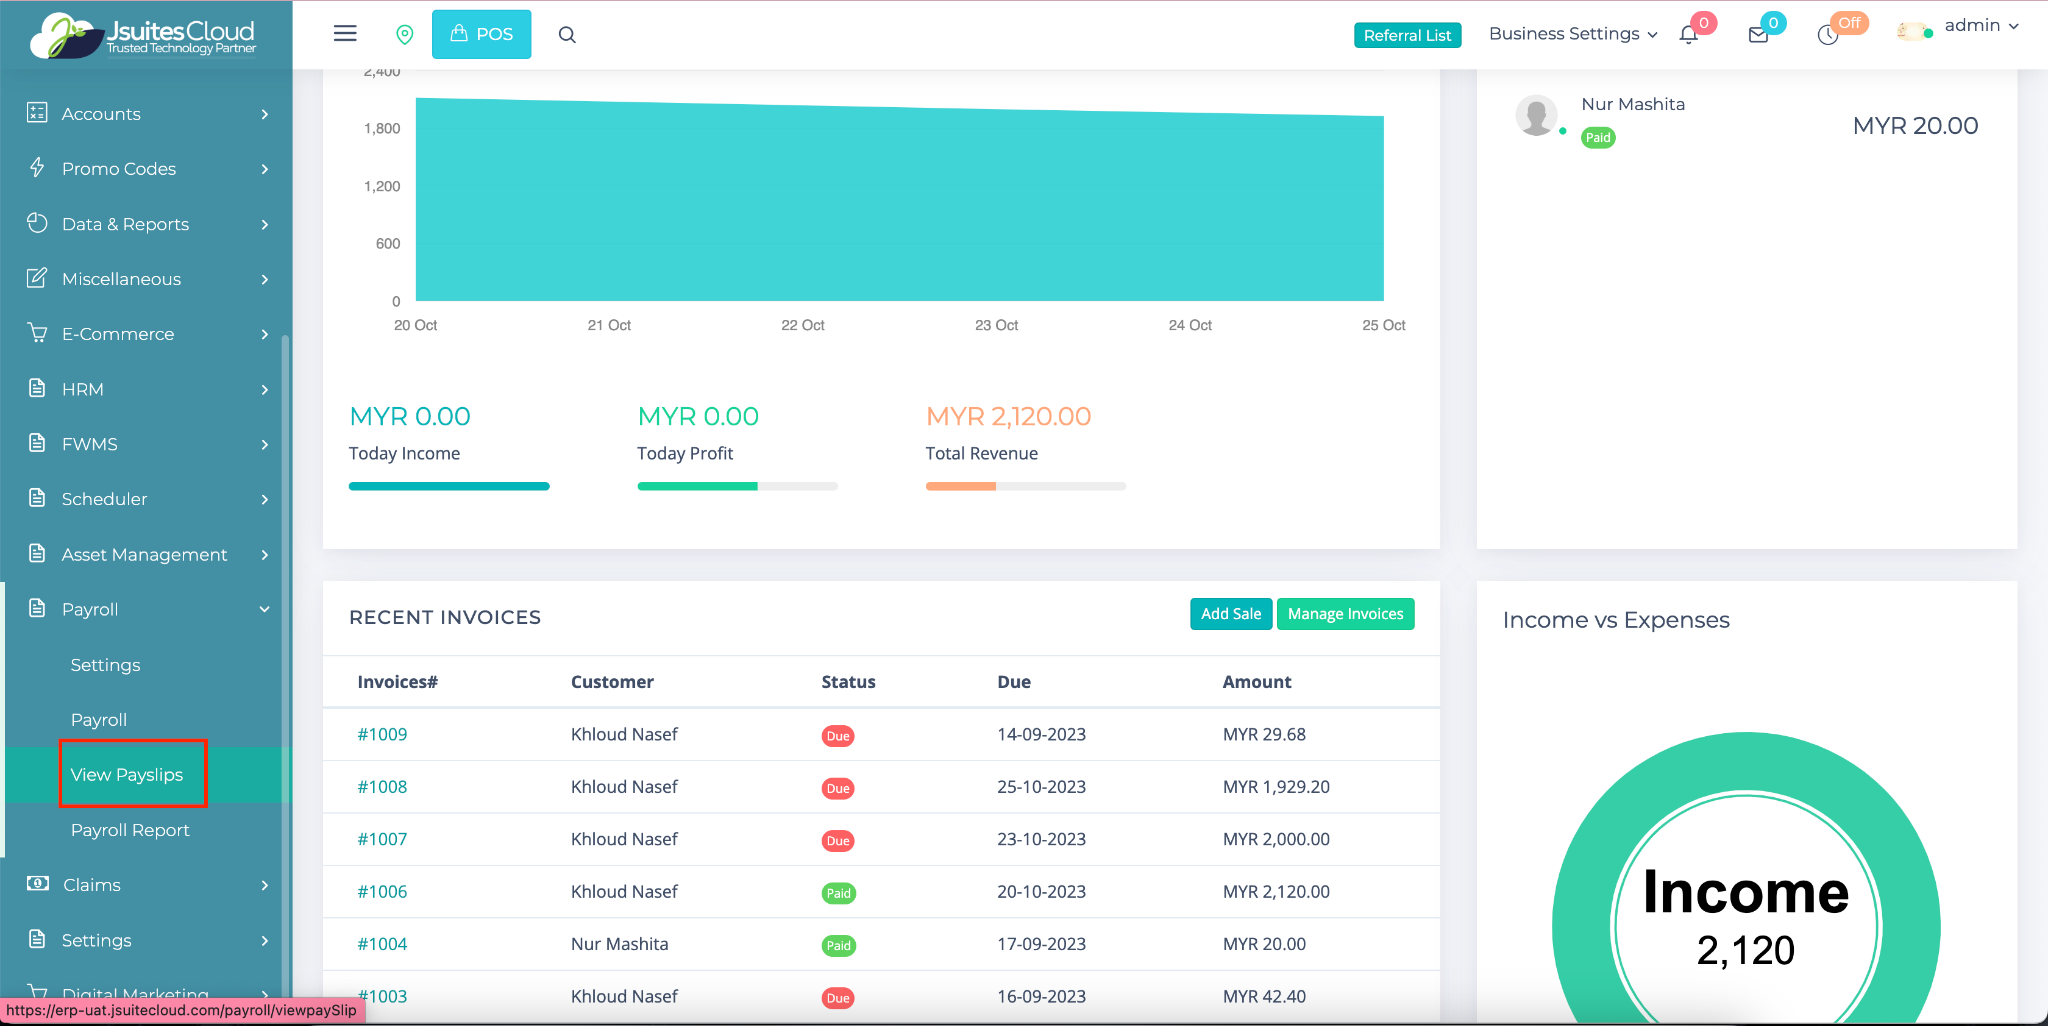
Task: Open the search magnifier icon
Action: (567, 35)
